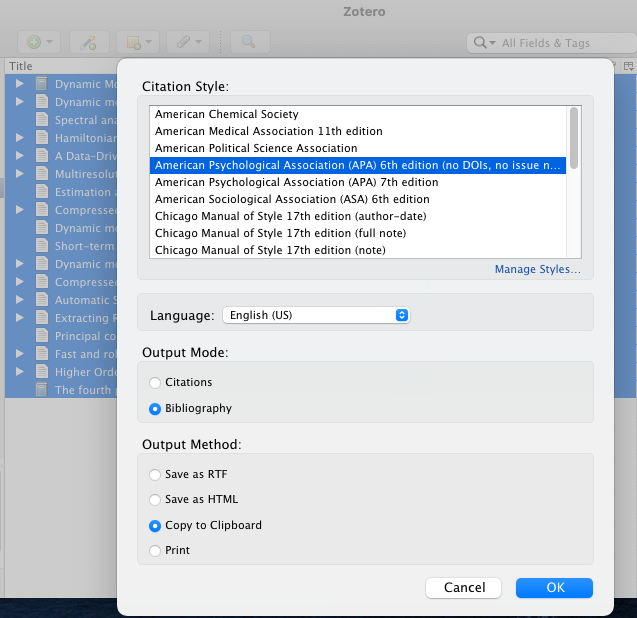Viewport: 637px width, 618px height.
Task: Select the Bibliography output mode
Action: [x=155, y=409]
